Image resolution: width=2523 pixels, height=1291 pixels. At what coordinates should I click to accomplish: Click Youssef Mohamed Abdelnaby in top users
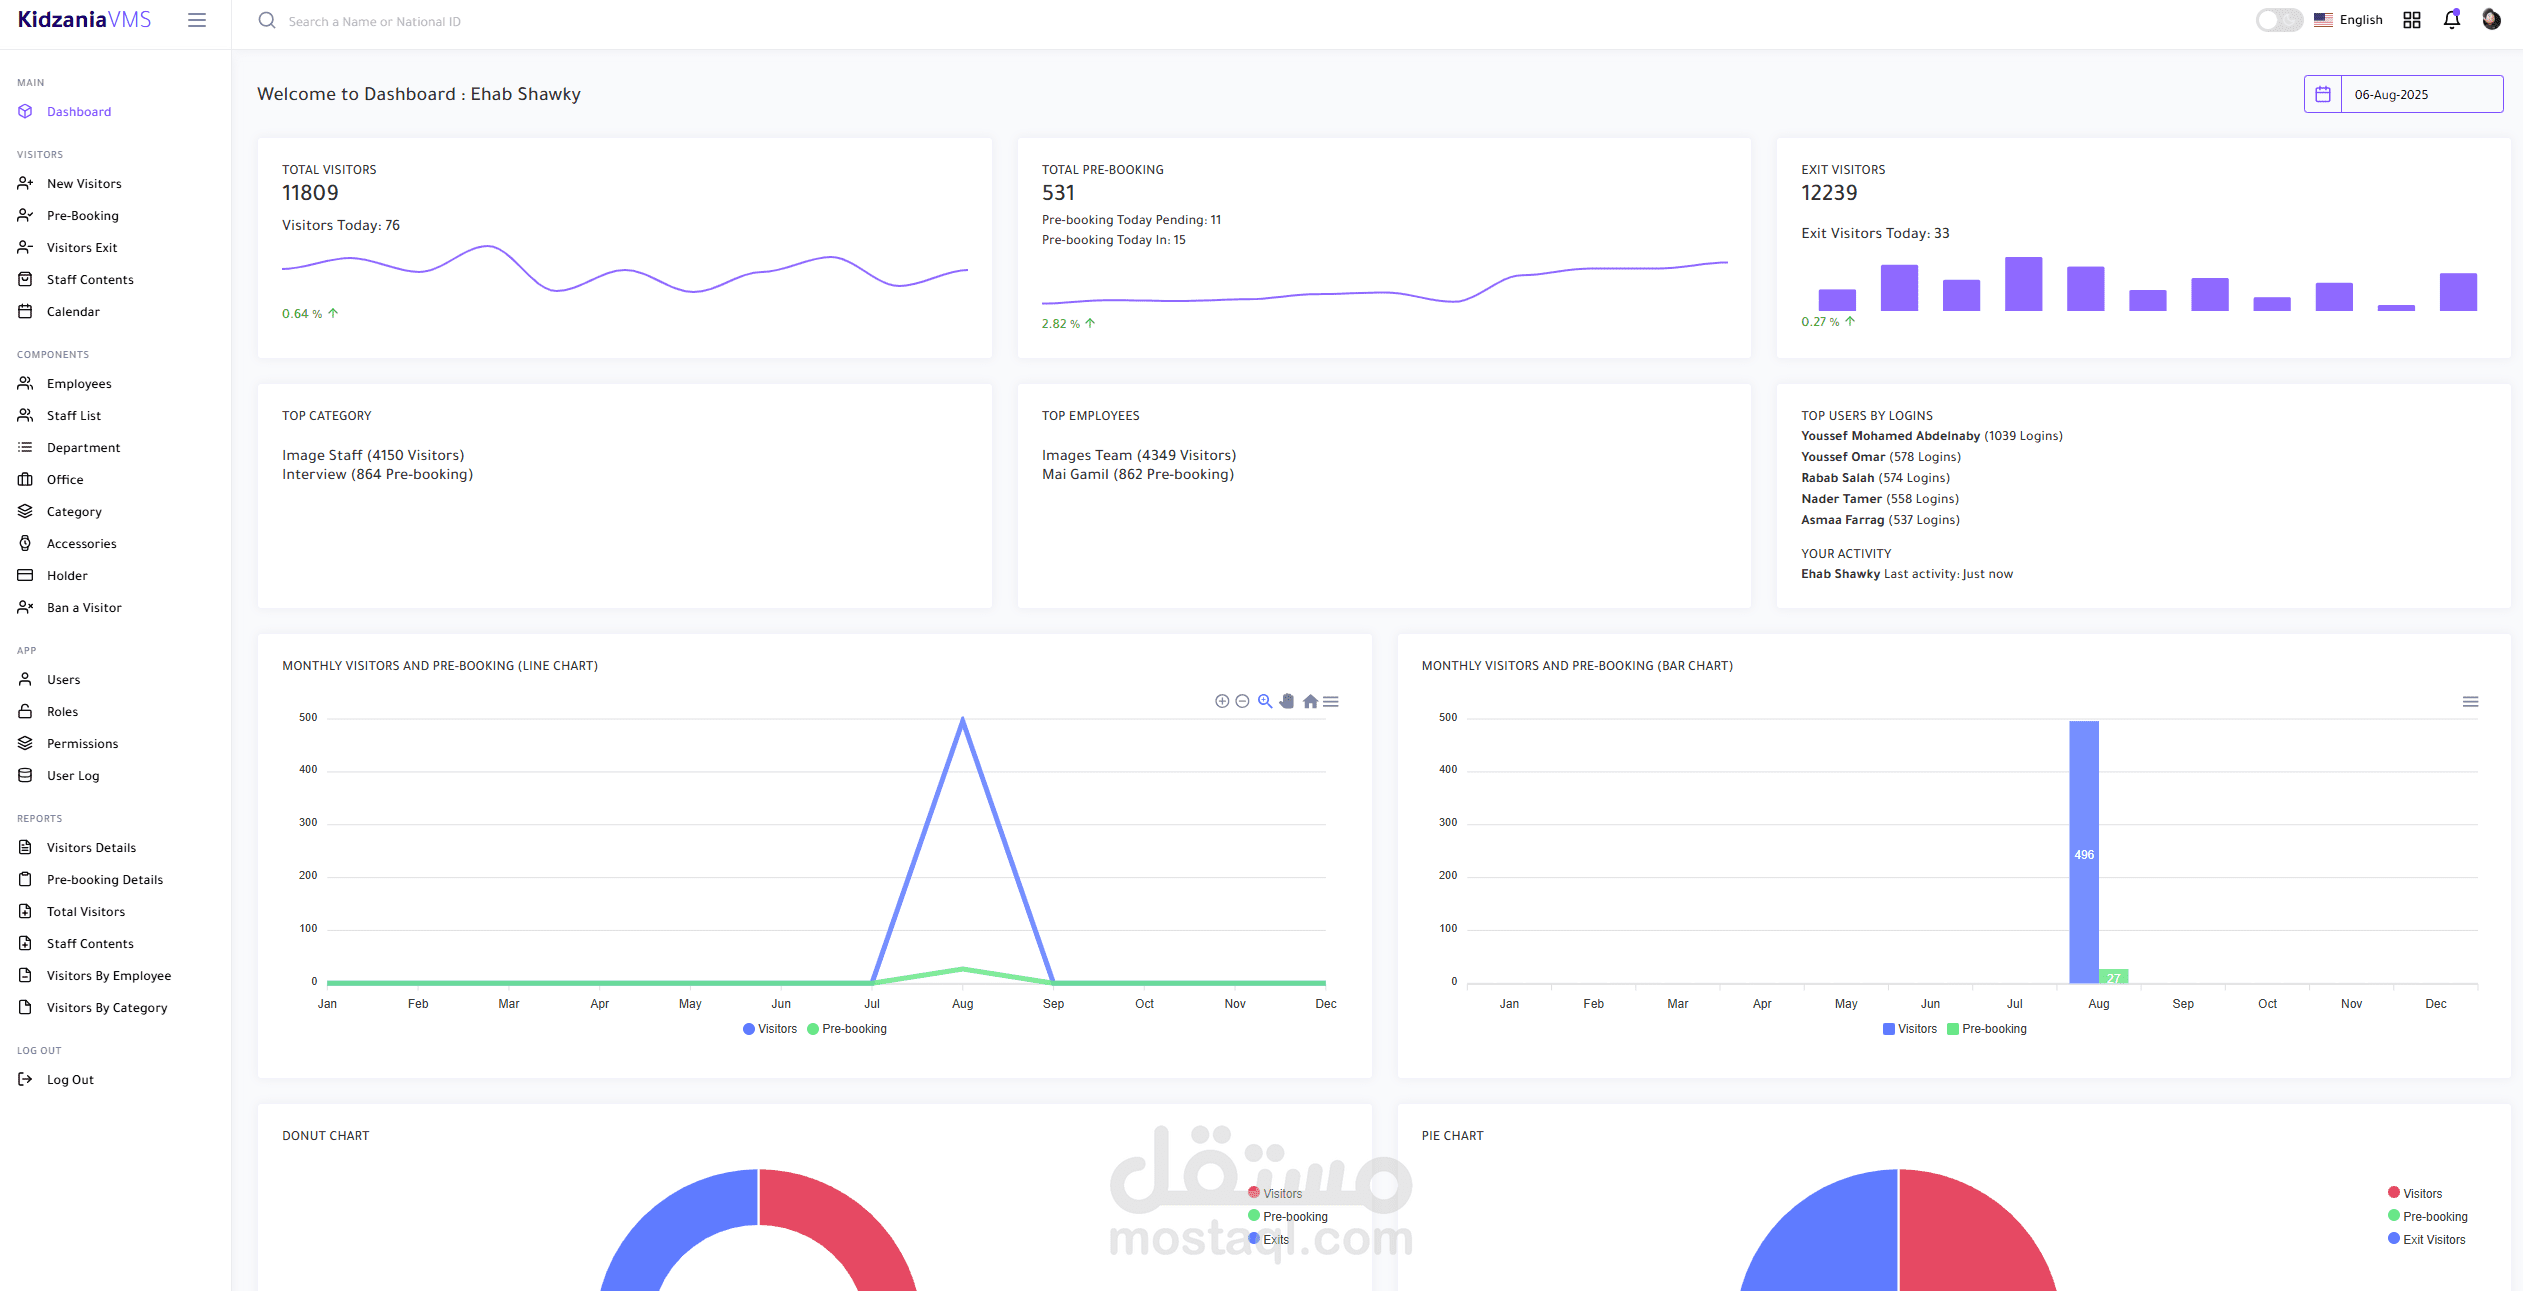click(x=1890, y=436)
